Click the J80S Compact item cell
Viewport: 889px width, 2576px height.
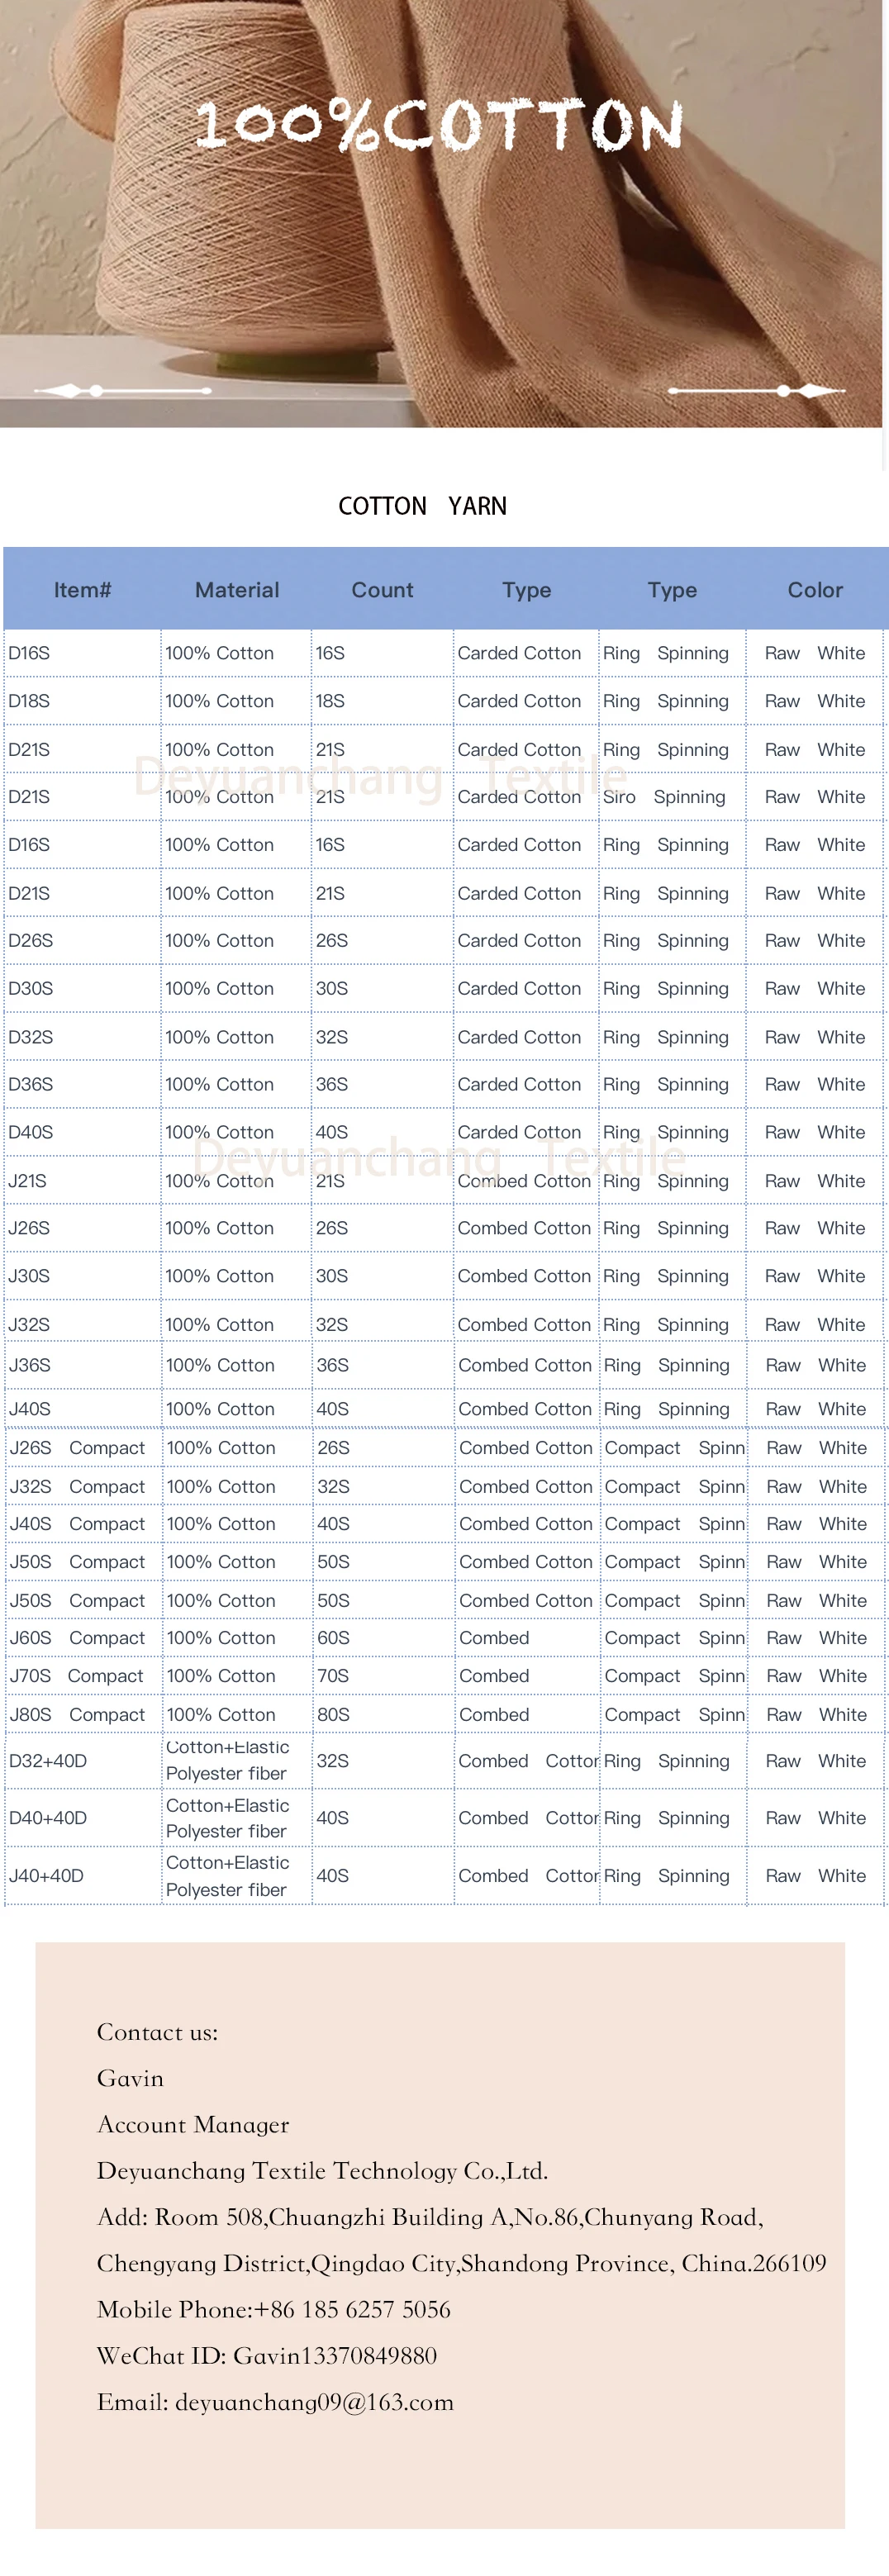[77, 1714]
